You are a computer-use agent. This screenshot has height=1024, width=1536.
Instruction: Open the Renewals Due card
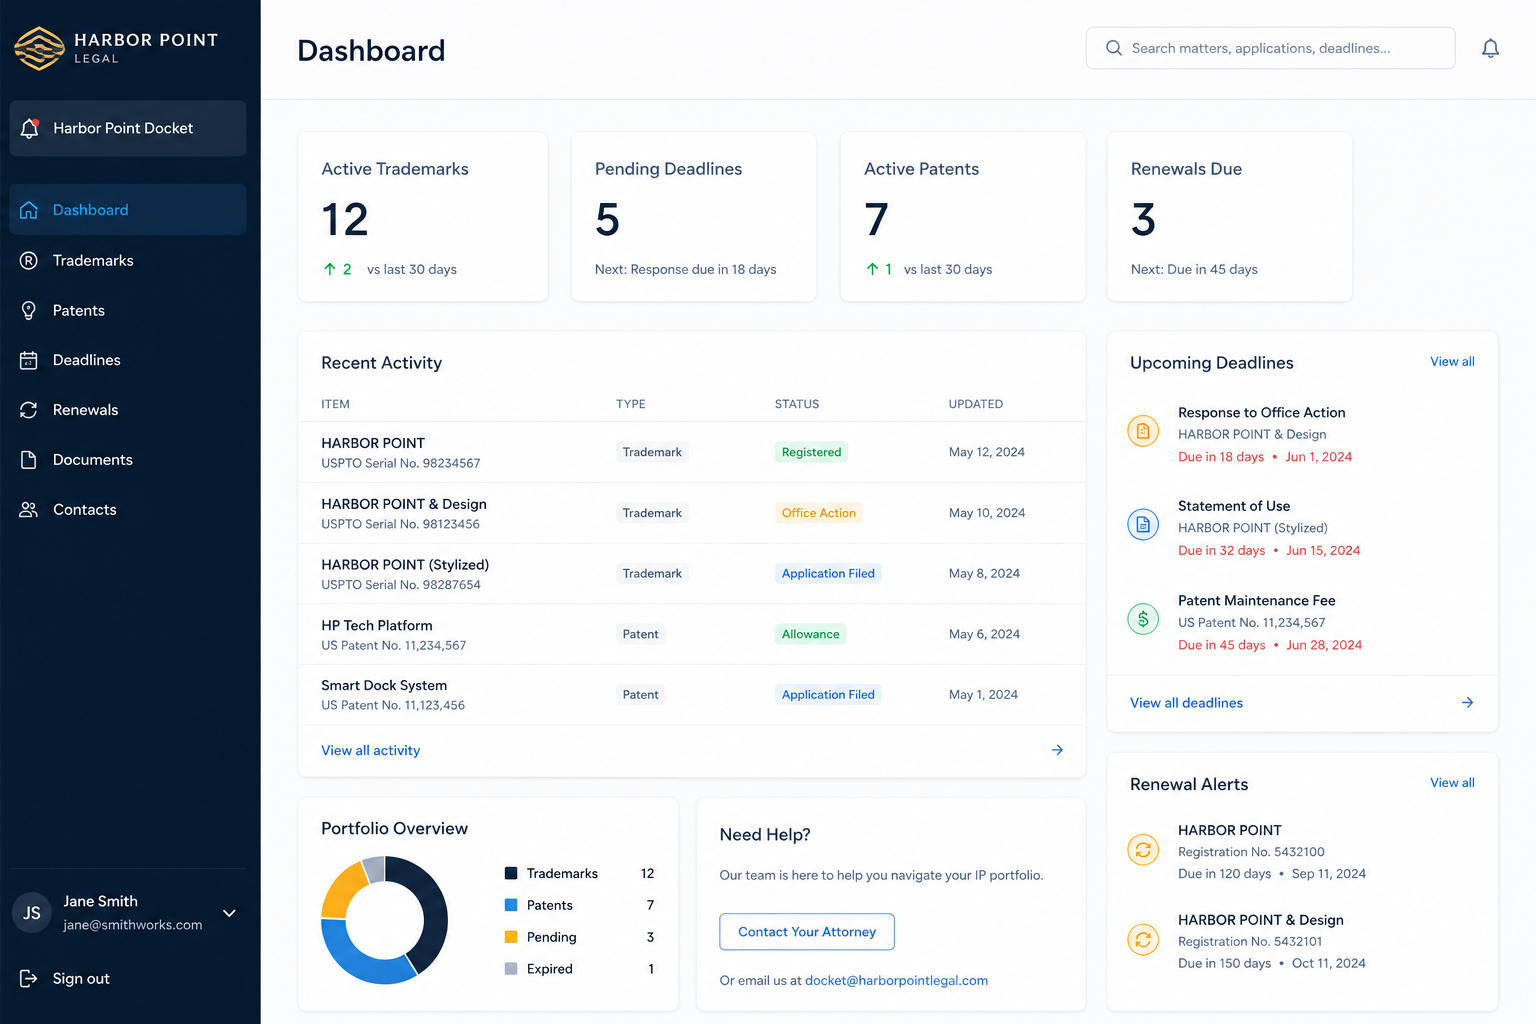[x=1229, y=217]
